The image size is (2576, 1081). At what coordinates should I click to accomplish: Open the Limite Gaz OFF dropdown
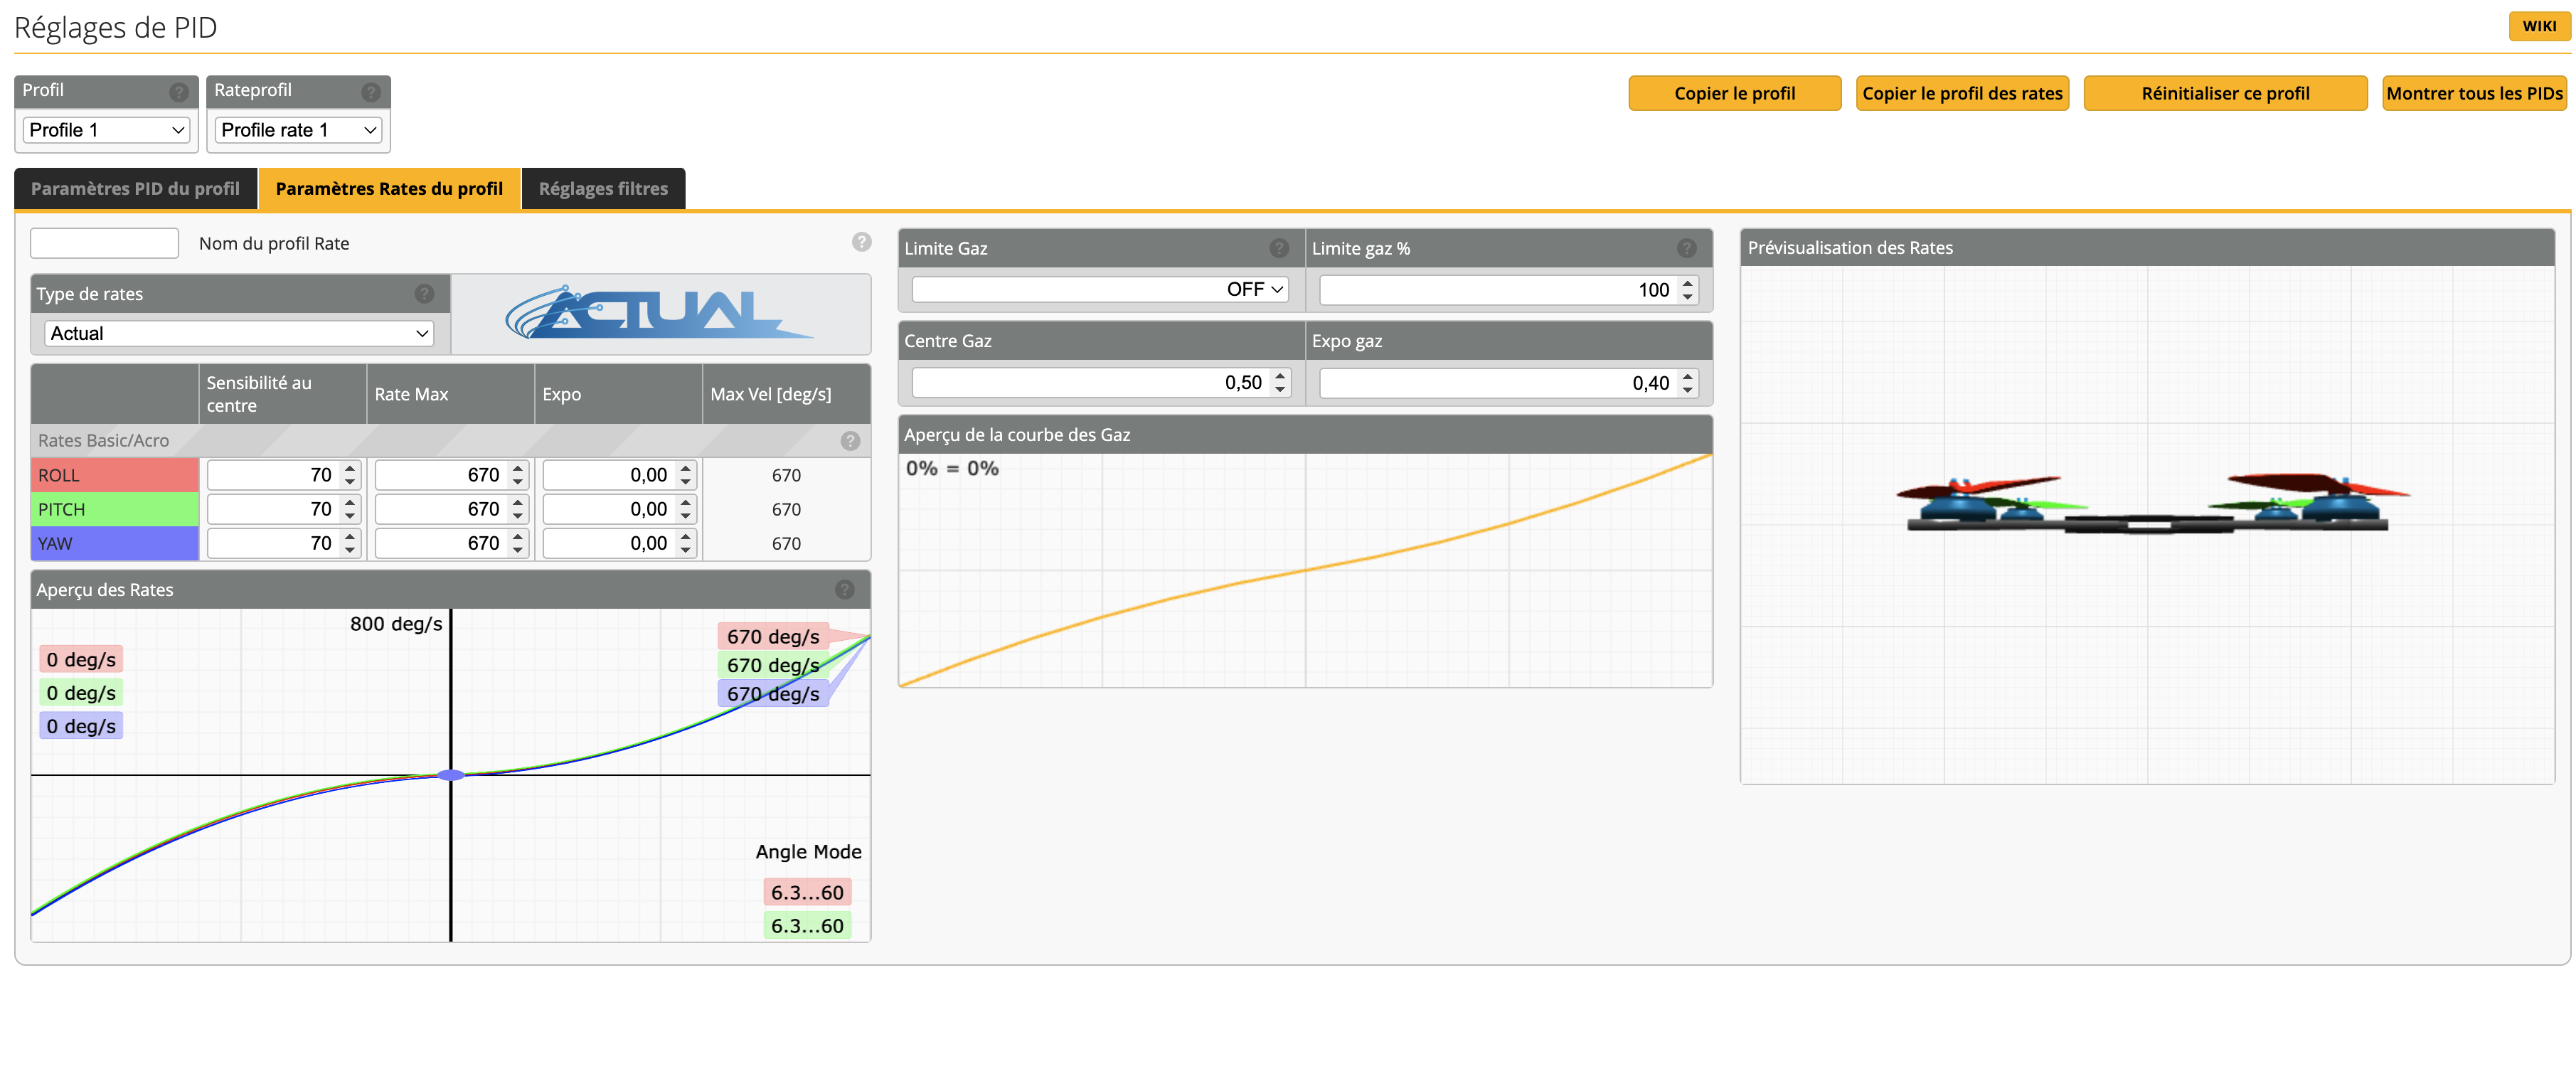1099,289
